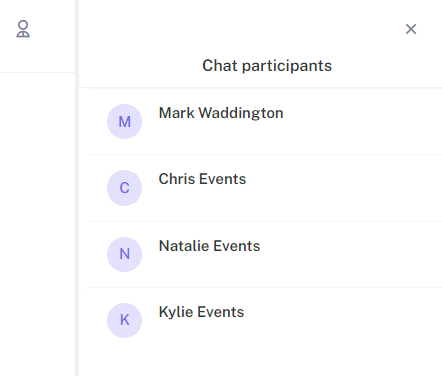Open Mark Waddington's name
The height and width of the screenshot is (376, 442).
pos(221,113)
